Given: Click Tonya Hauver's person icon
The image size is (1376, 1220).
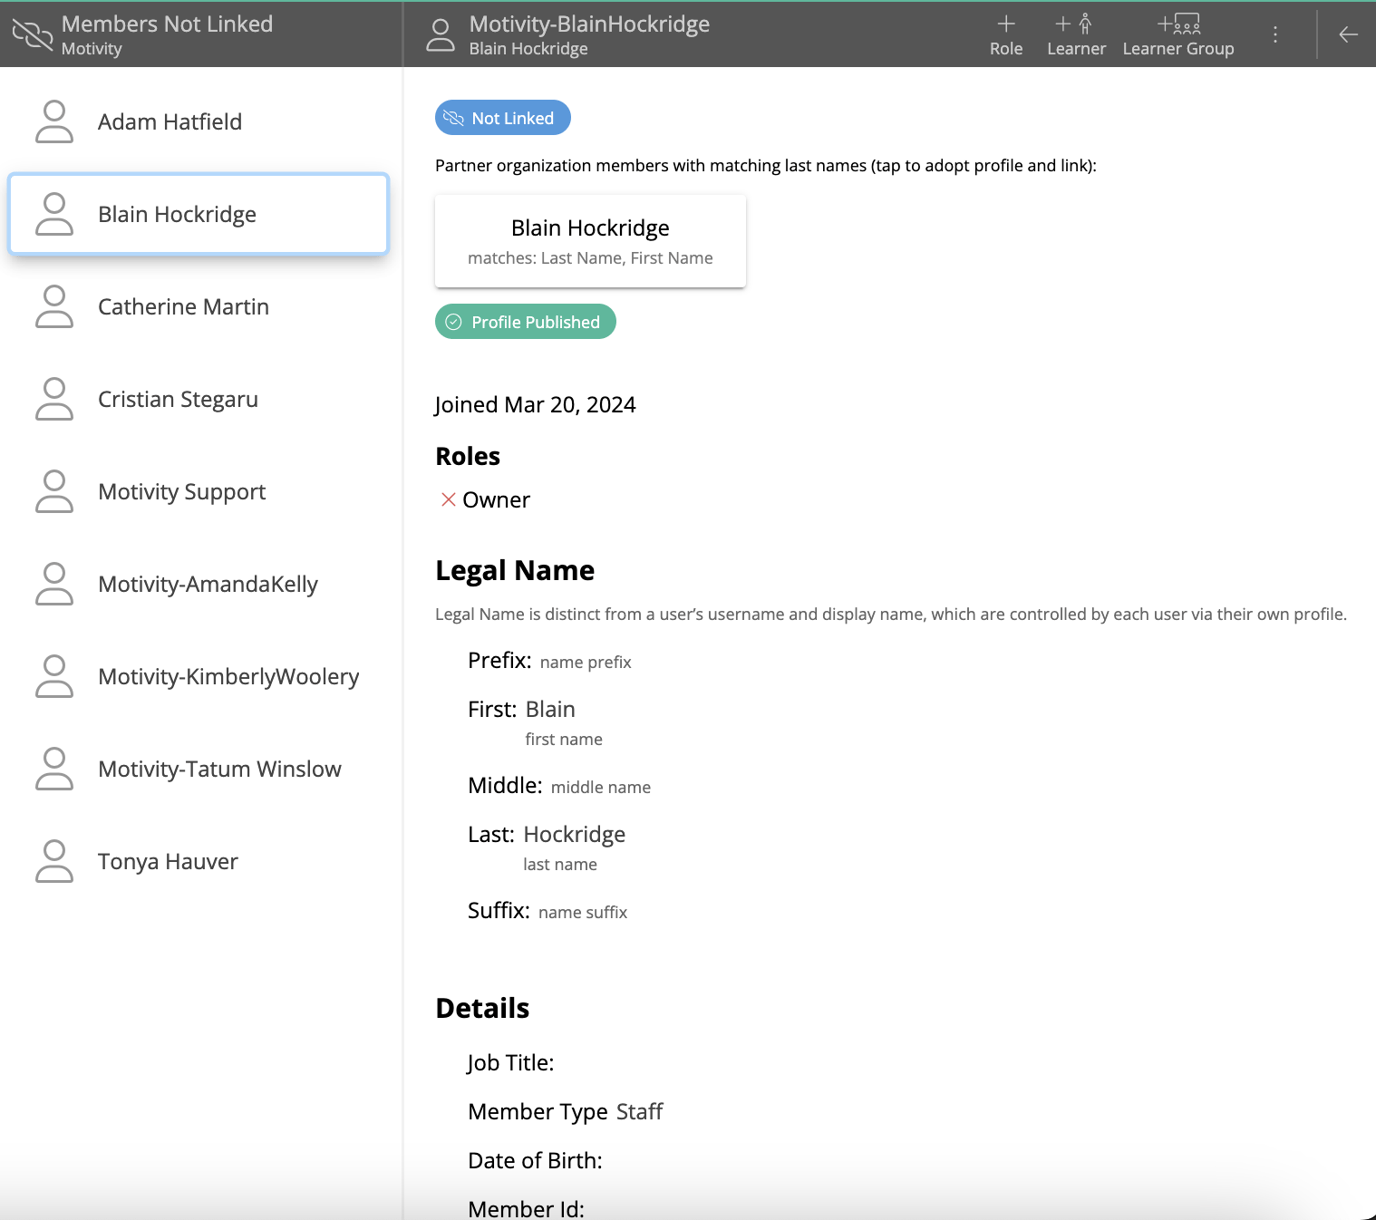Looking at the screenshot, I should coord(54,862).
